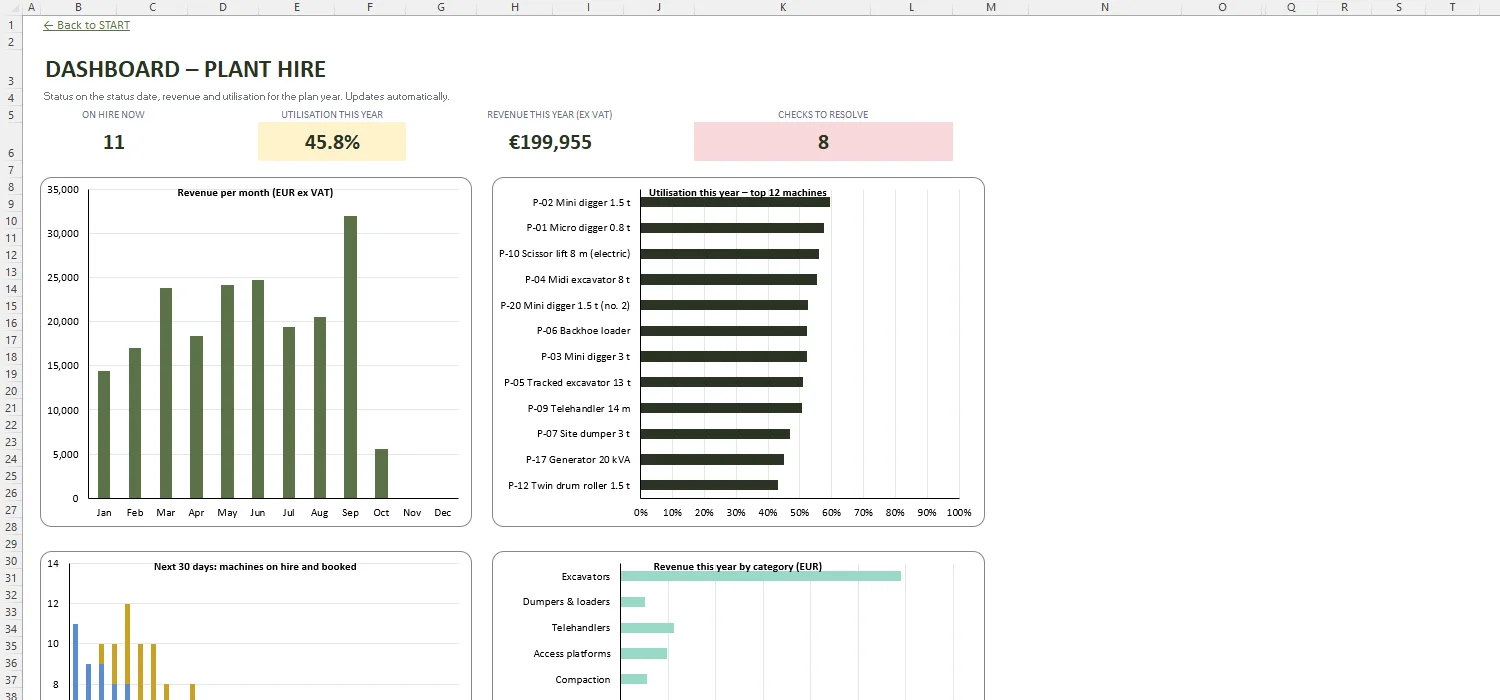Click the June revenue bar
Screen dimensions: 1500x700
[x=258, y=389]
